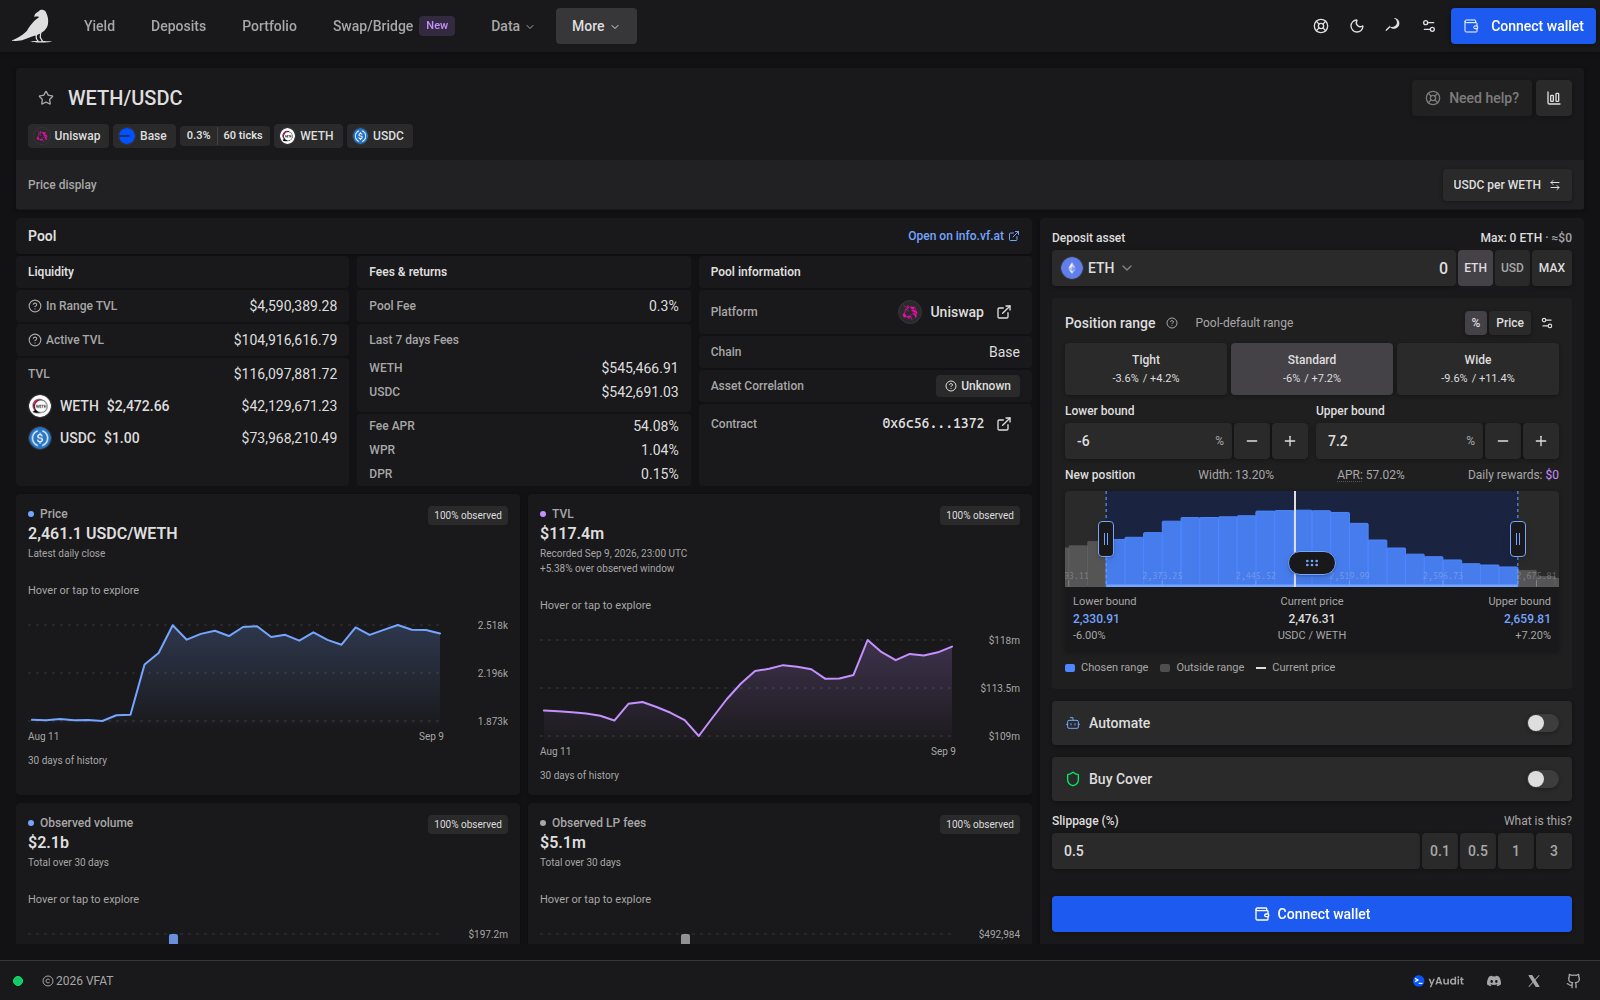Switch deposit unit to ETH

tap(1475, 268)
